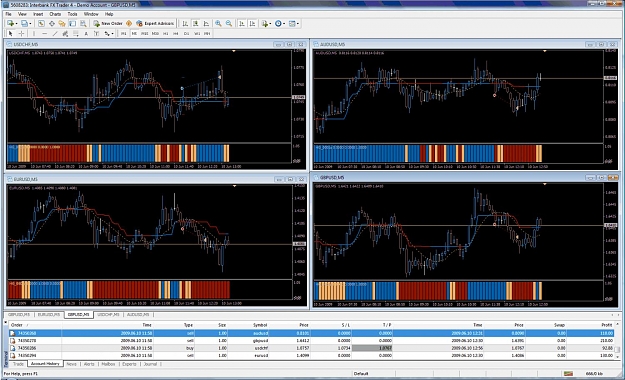Switch timeframe to M1
Image resolution: width=625 pixels, height=380 pixels.
pos(124,33)
